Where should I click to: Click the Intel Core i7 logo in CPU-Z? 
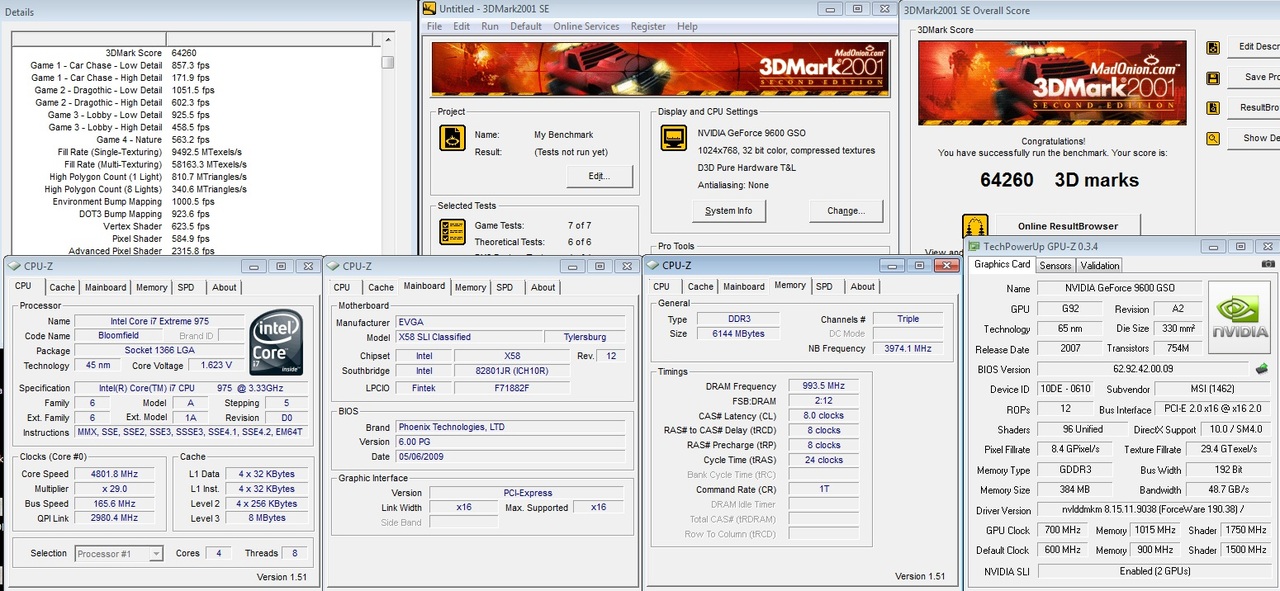(x=276, y=342)
